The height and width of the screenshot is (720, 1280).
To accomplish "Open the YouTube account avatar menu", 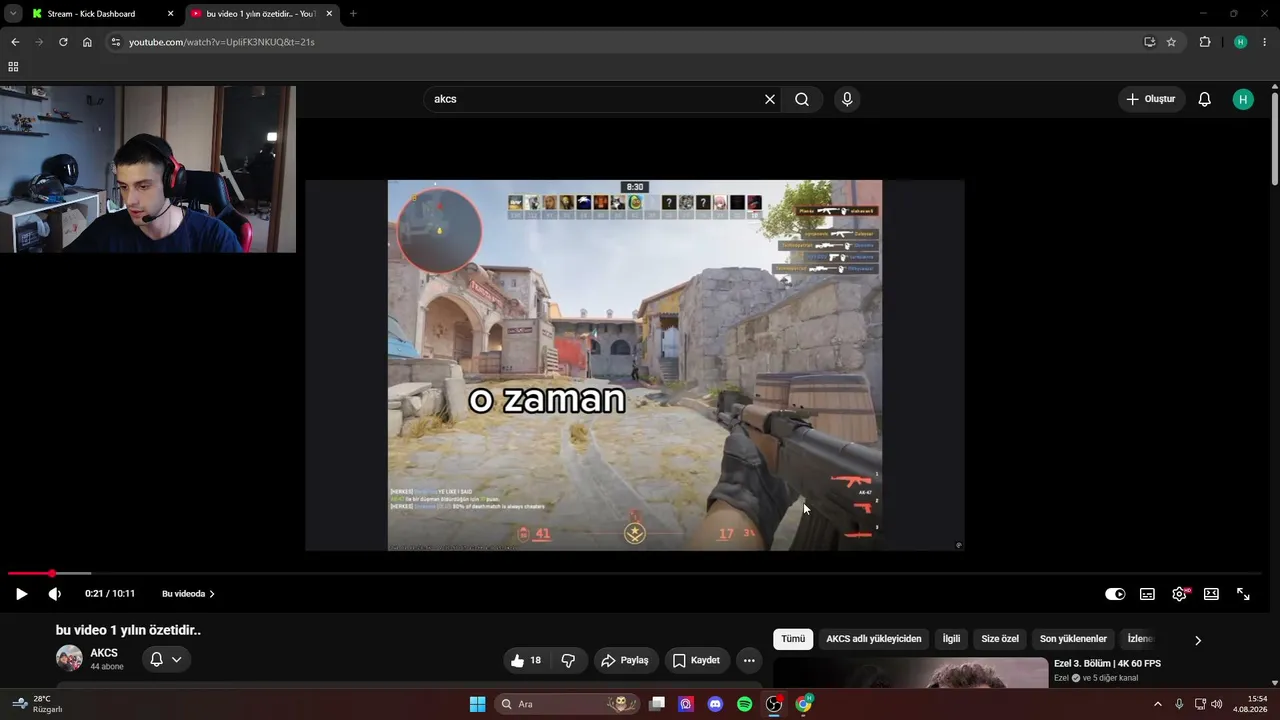I will coord(1243,99).
